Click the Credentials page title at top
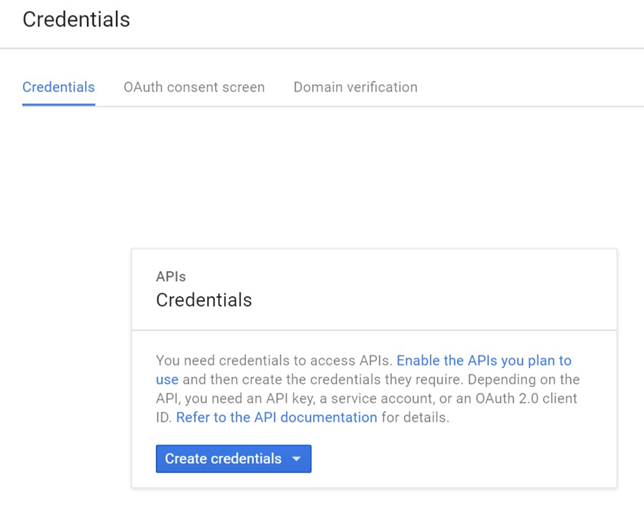Image resolution: width=644 pixels, height=513 pixels. tap(76, 19)
